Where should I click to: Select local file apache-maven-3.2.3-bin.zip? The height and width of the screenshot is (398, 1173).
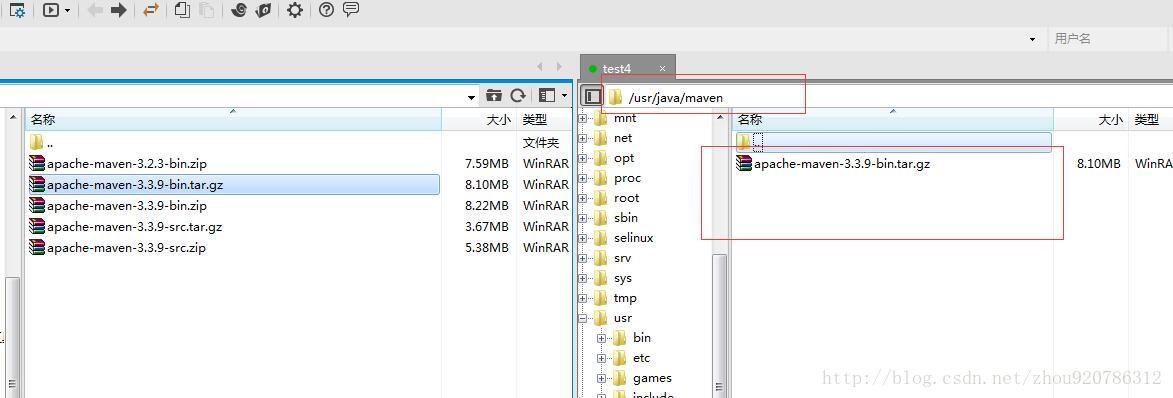pos(233,163)
